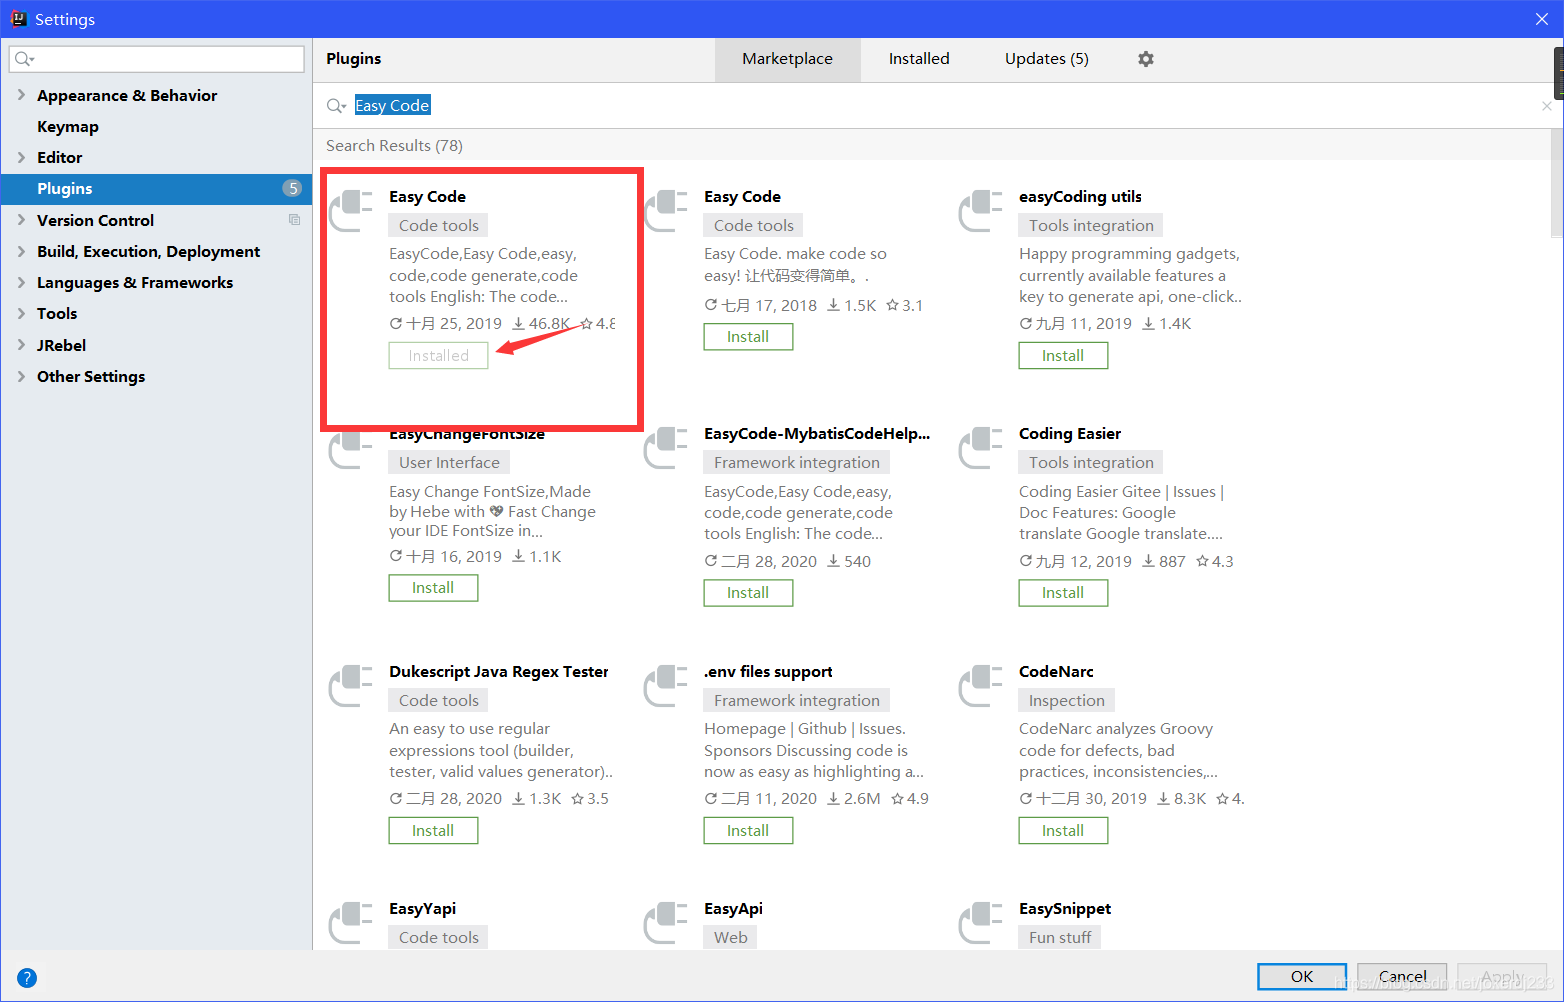
Task: Open the plugins settings gear menu
Action: (1146, 59)
